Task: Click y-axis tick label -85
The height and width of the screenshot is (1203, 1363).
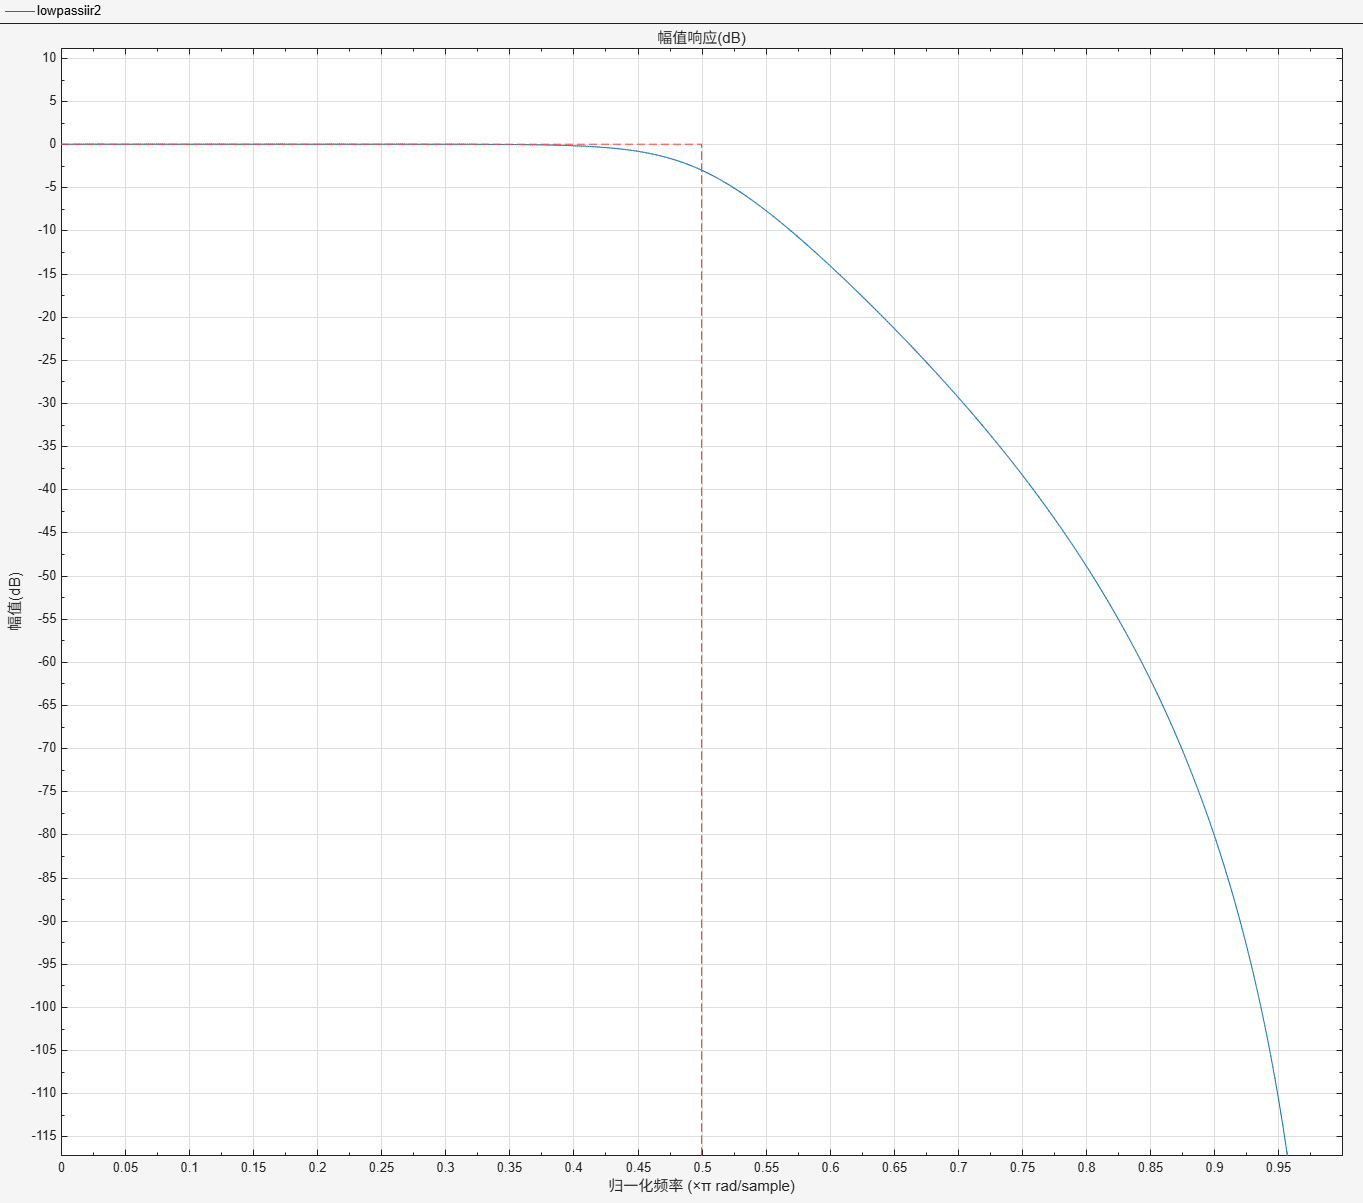Action: (x=47, y=878)
